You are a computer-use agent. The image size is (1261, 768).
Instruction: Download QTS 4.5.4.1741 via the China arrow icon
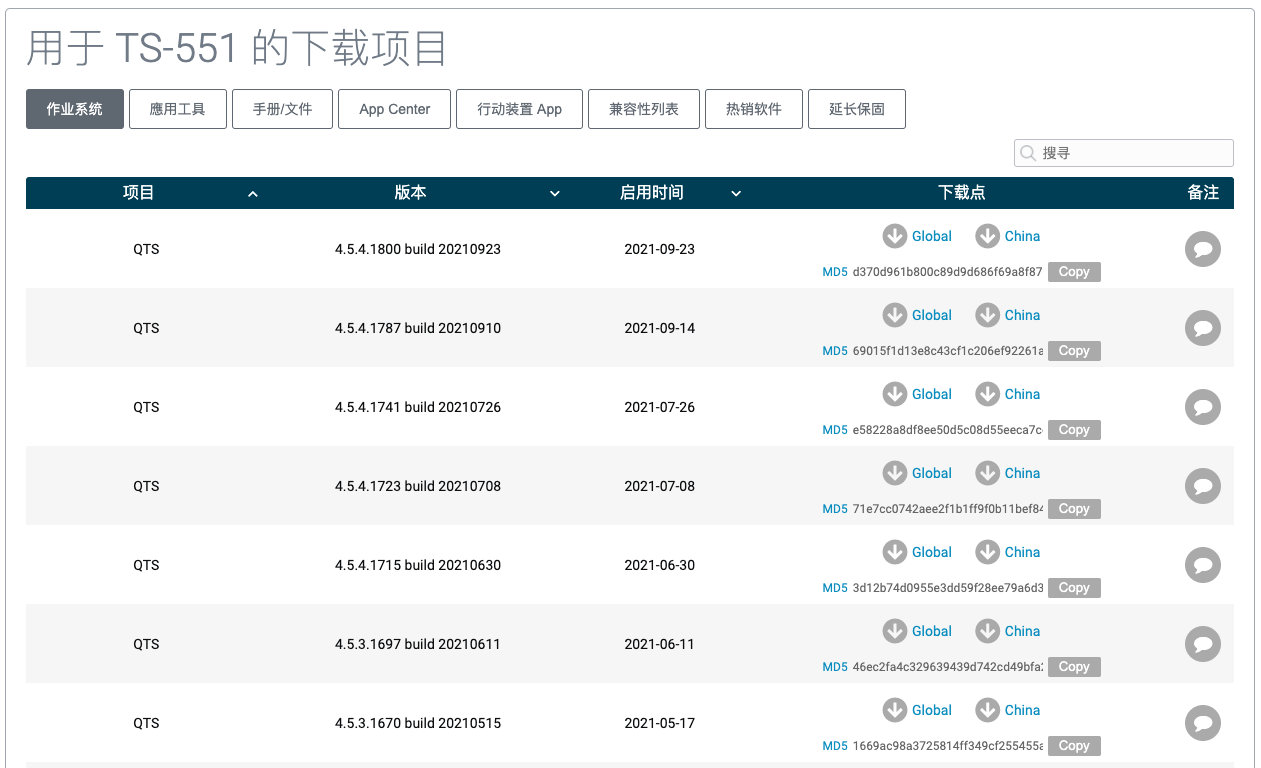pyautogui.click(x=987, y=394)
